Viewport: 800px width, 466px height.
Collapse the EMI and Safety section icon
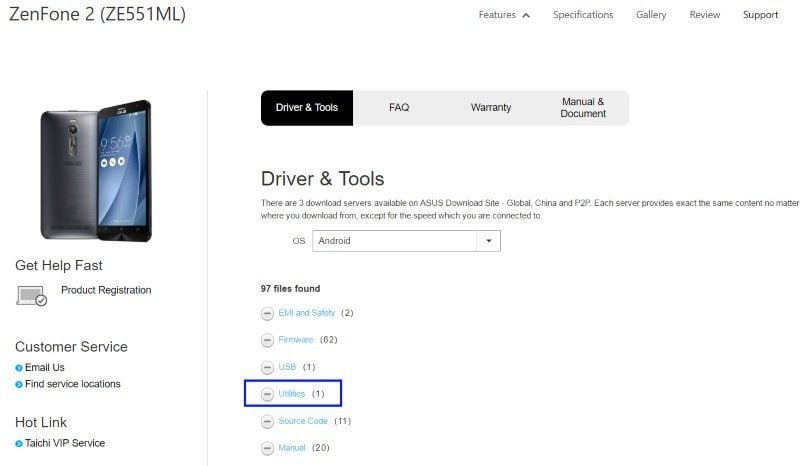pos(267,313)
